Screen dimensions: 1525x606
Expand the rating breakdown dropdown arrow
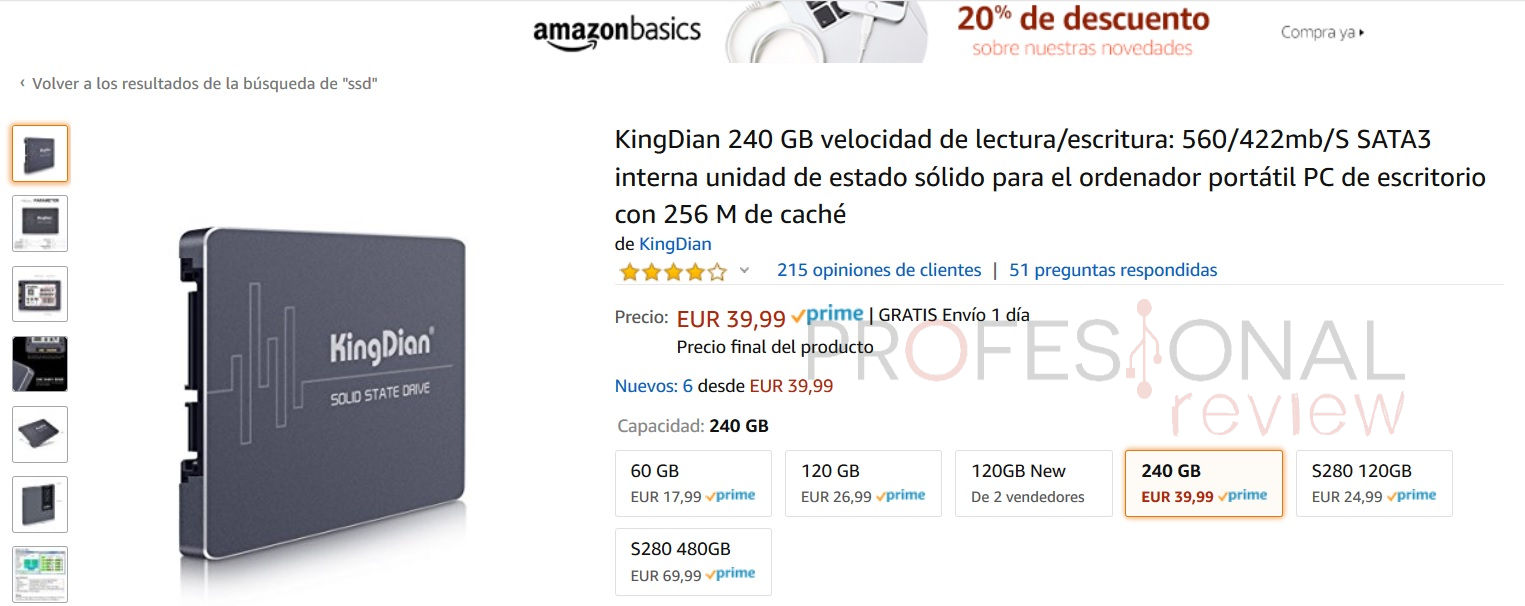[744, 270]
